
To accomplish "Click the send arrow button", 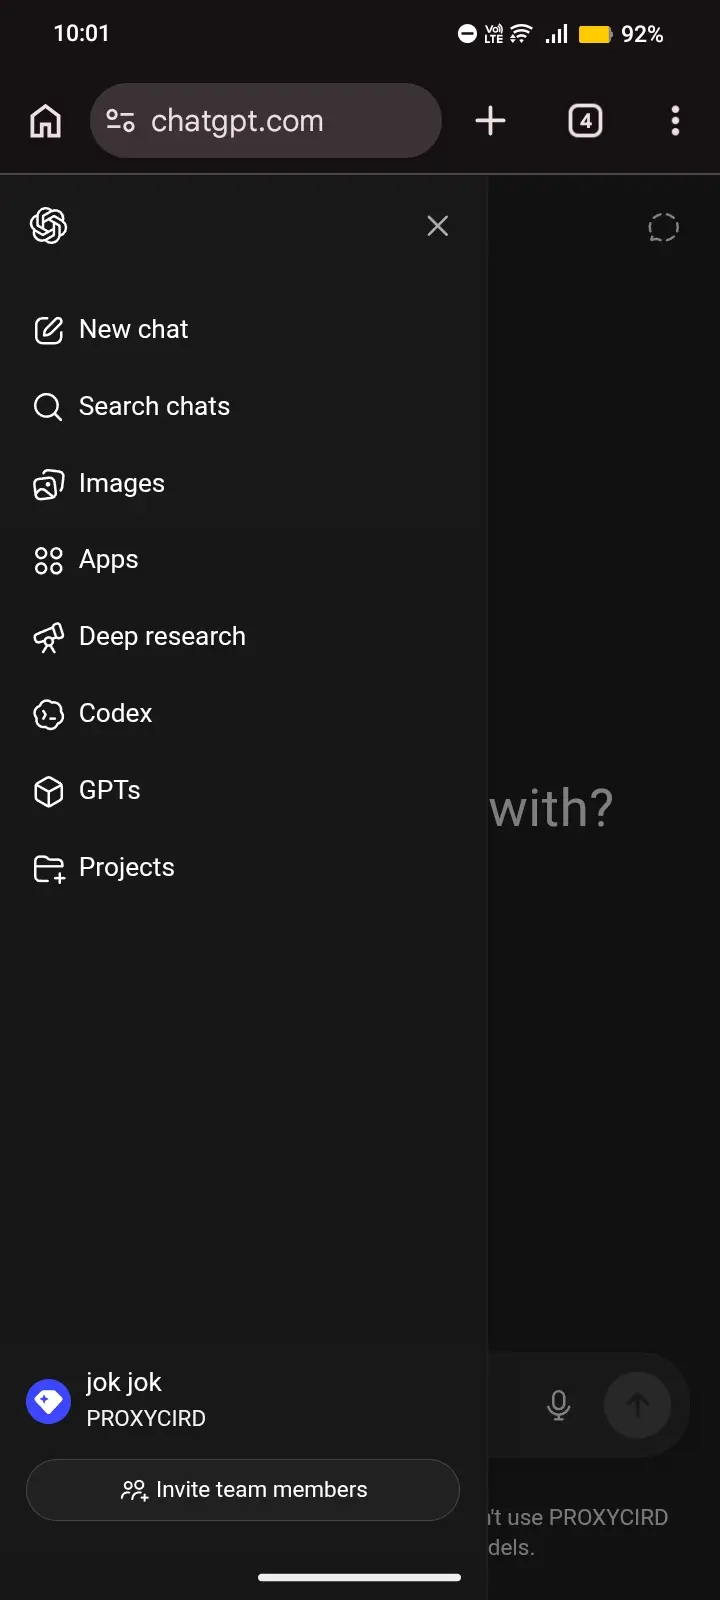I will click(x=637, y=1405).
